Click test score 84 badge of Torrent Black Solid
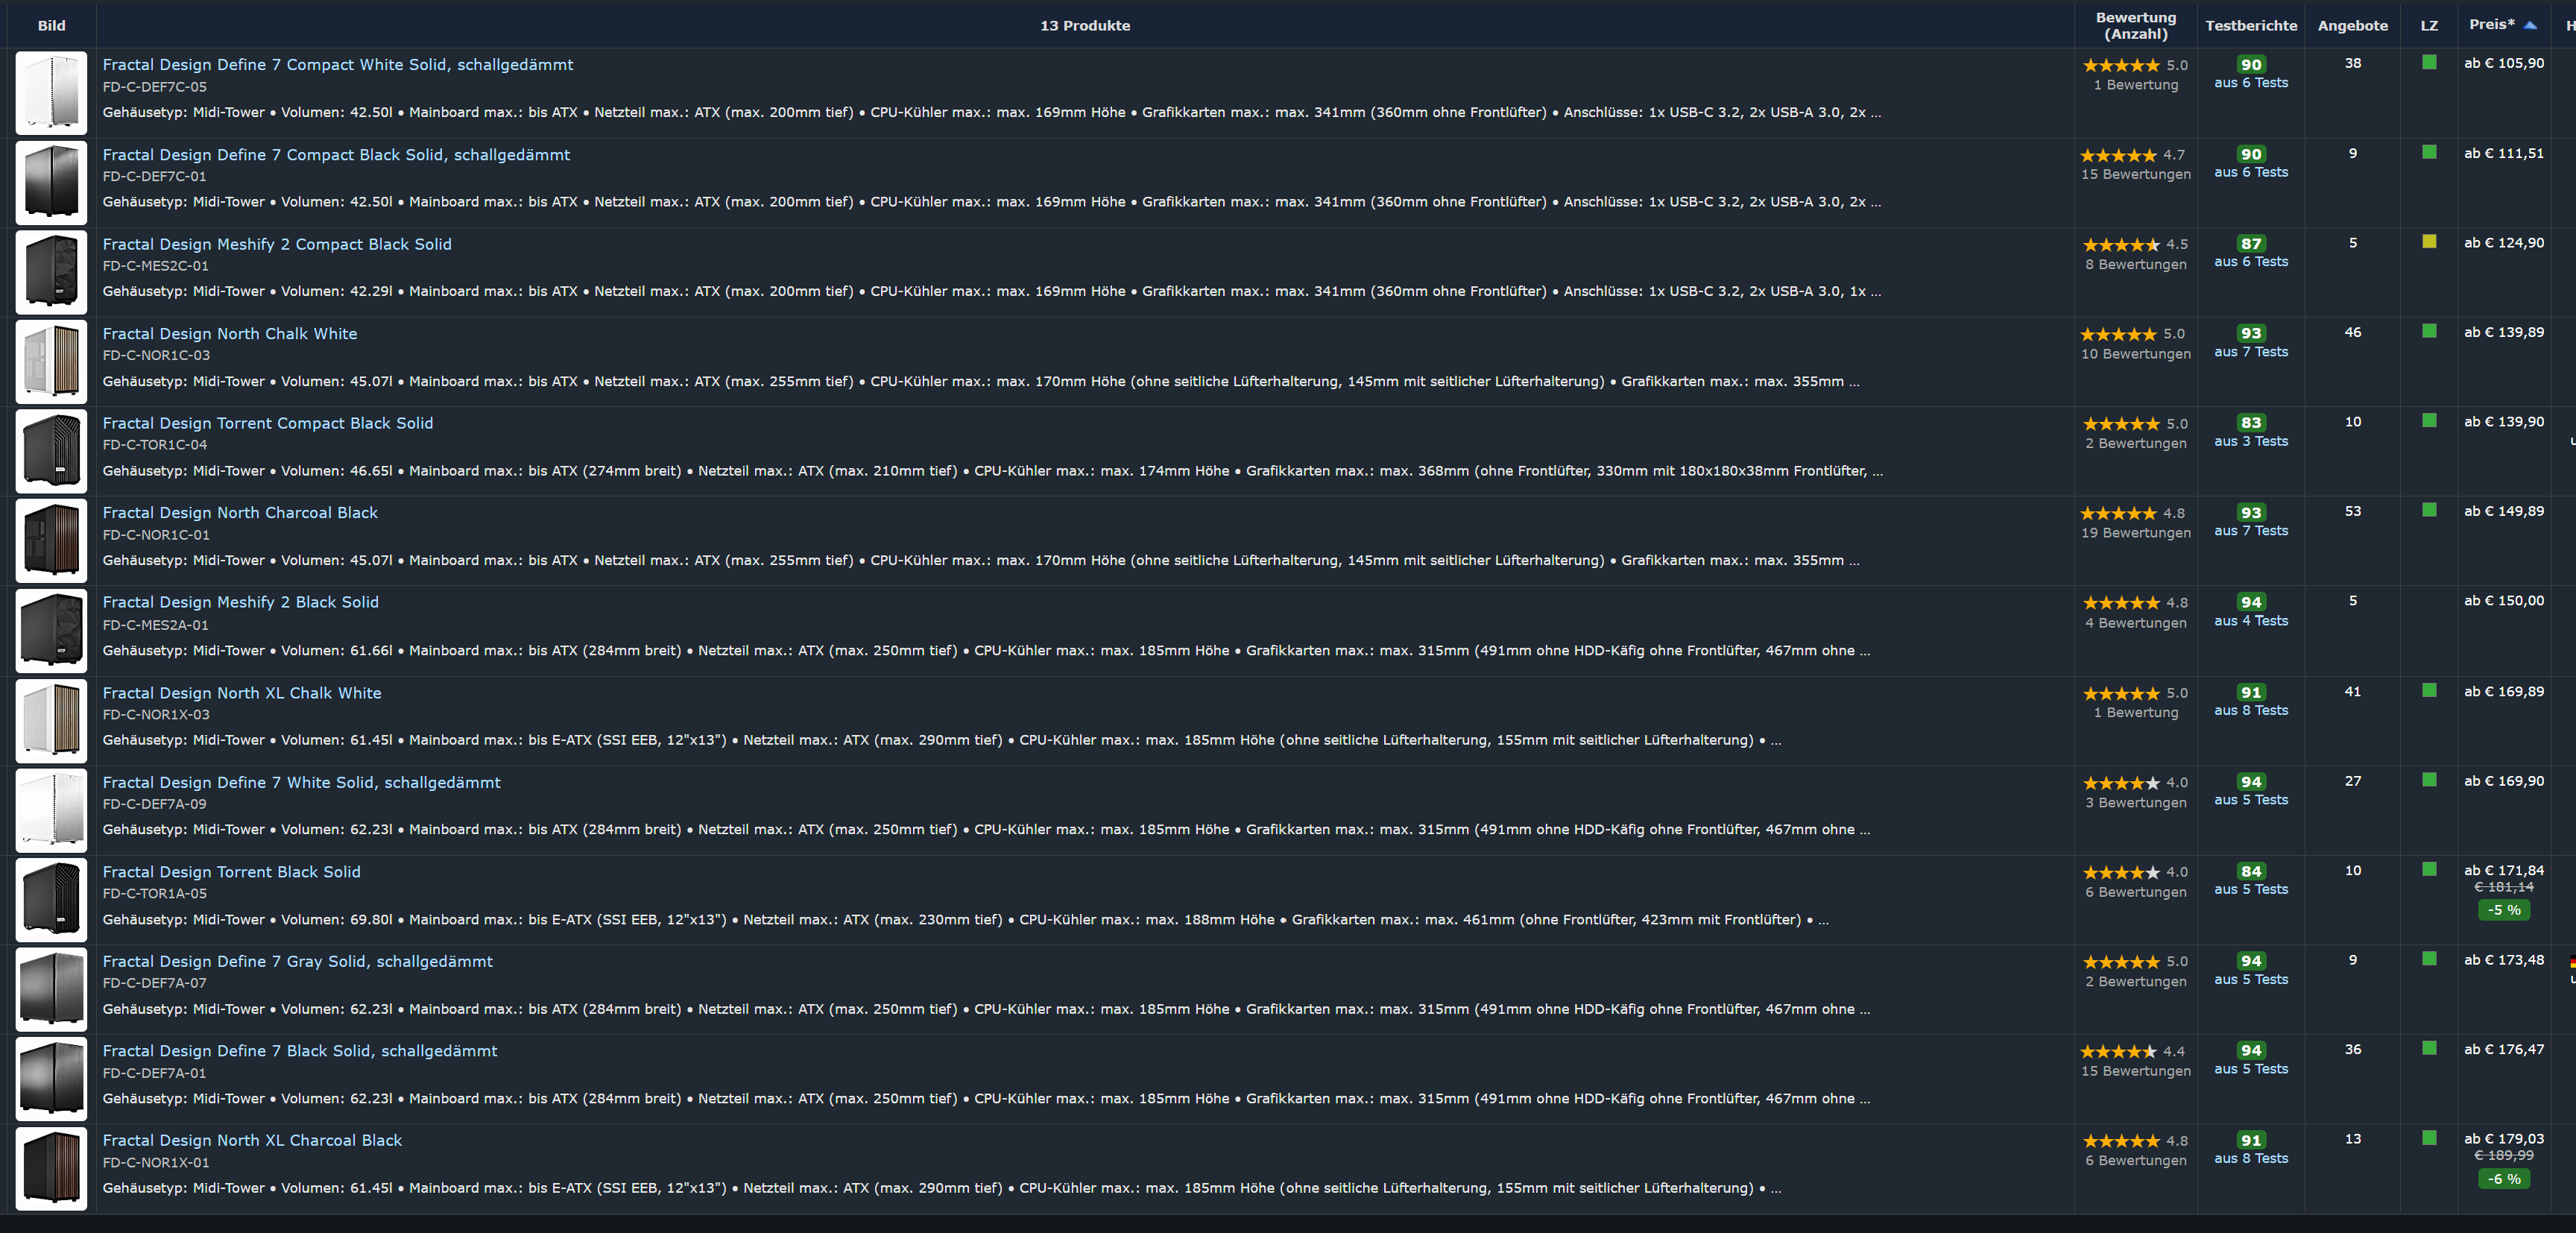The image size is (2576, 1233). (x=2250, y=871)
